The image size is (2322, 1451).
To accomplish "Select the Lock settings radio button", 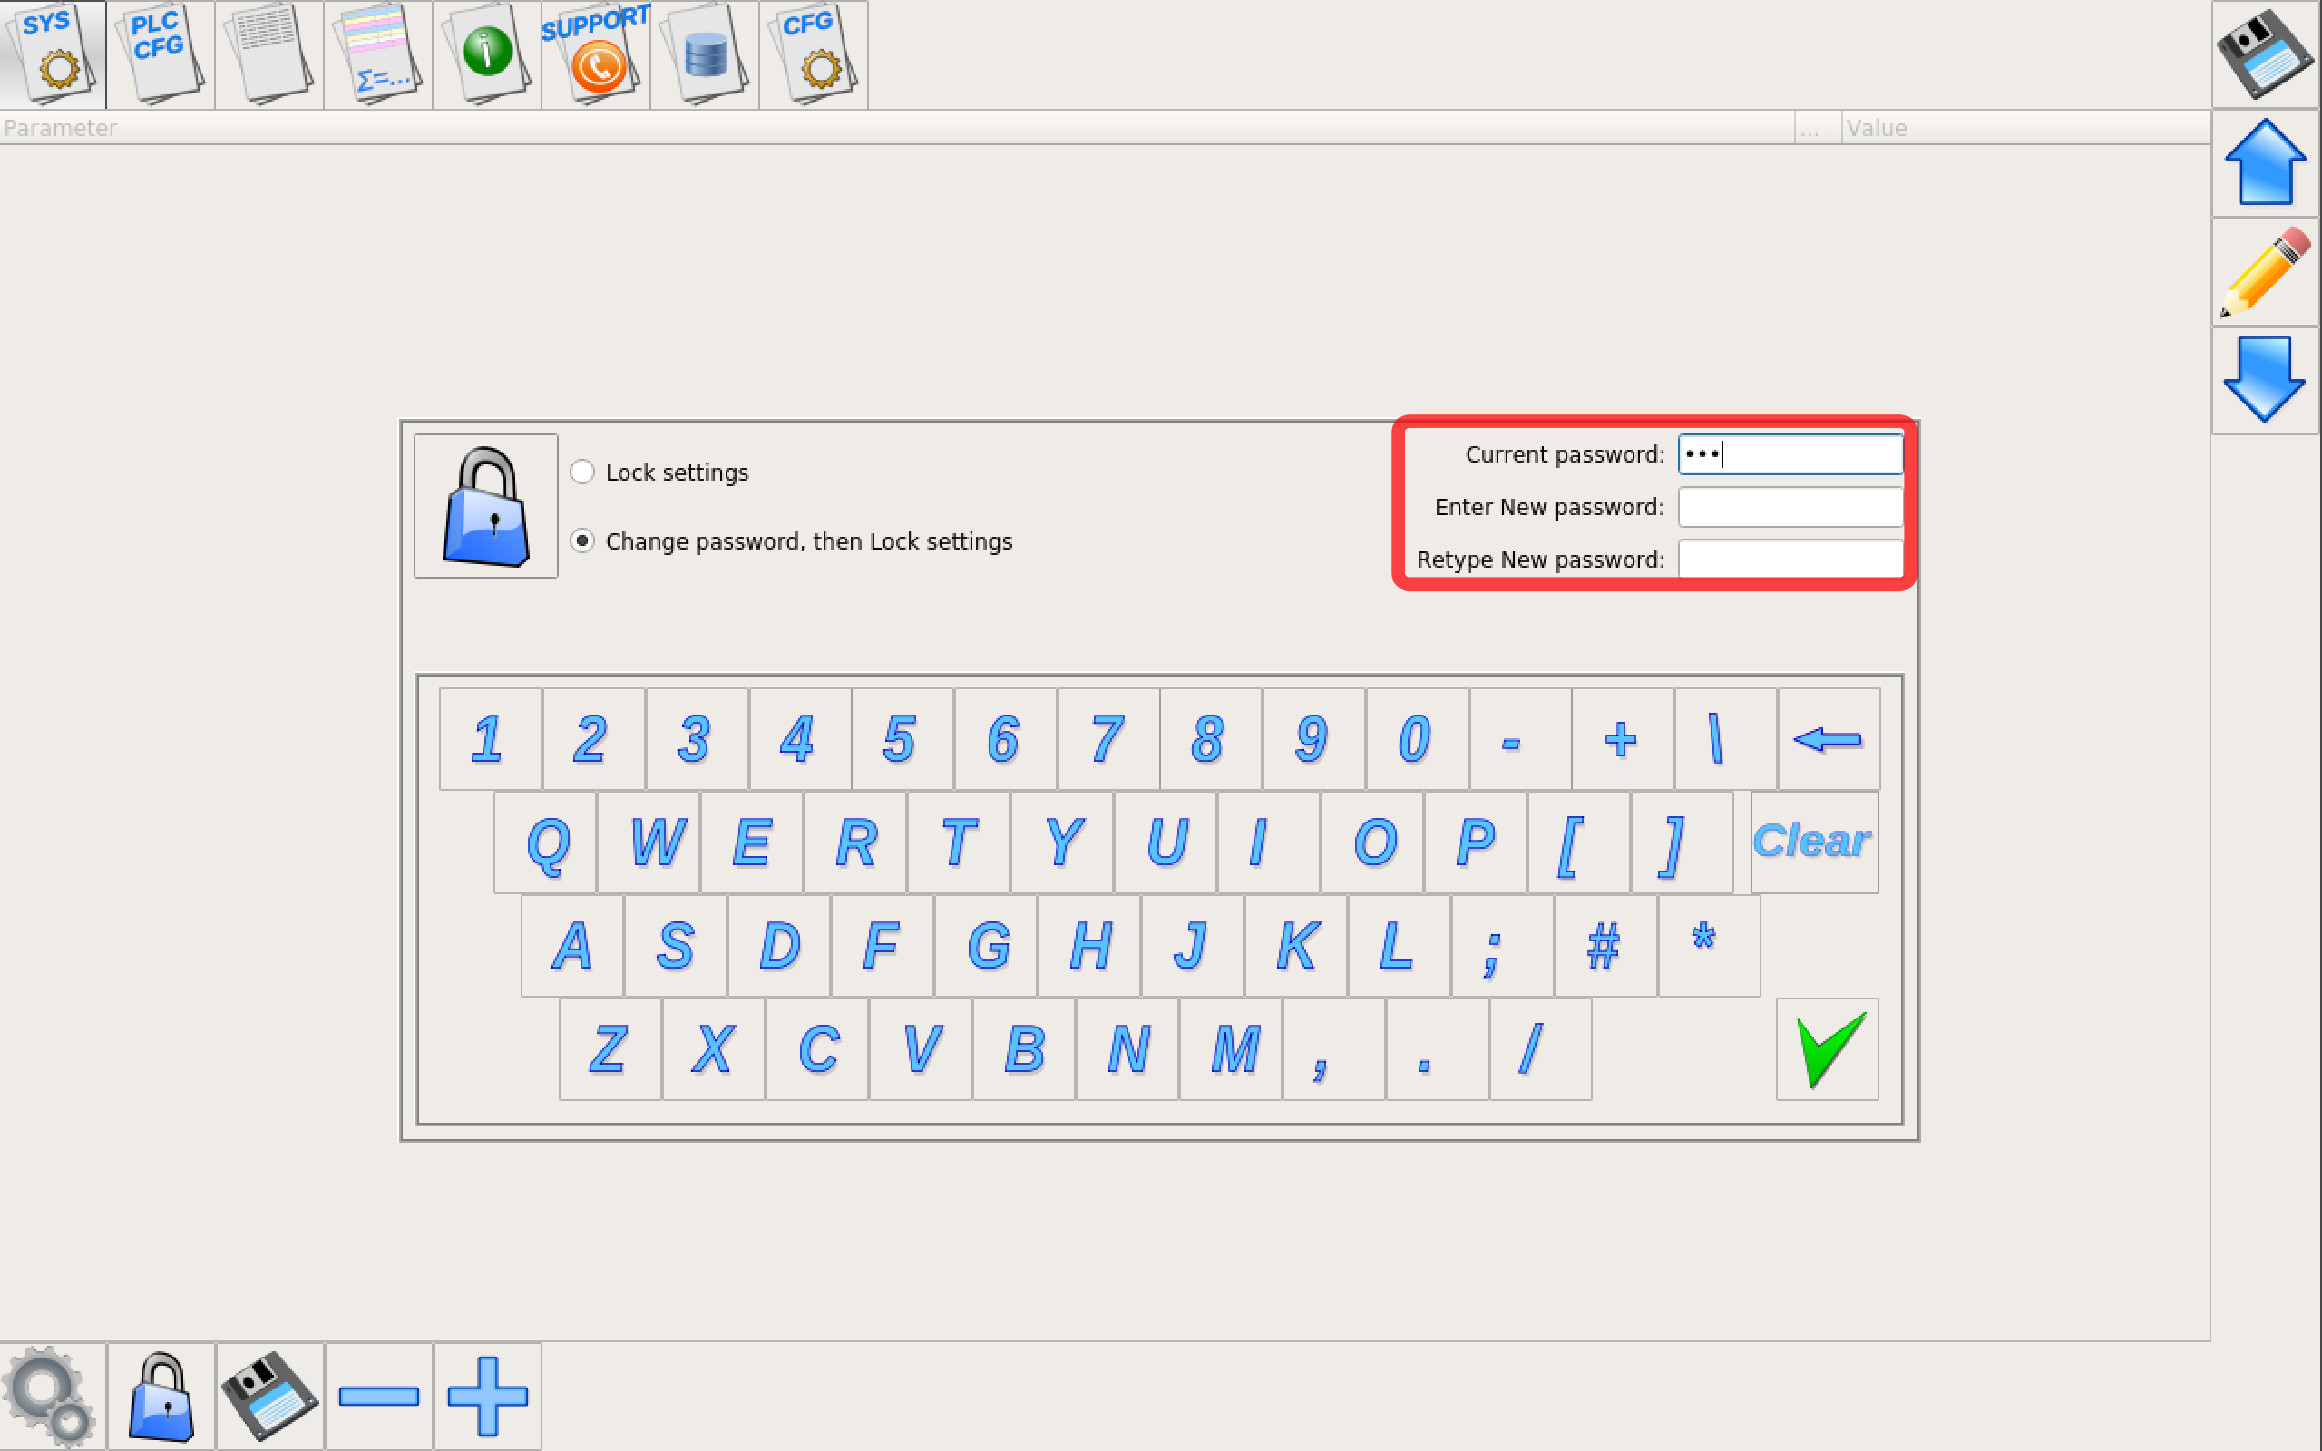I will [582, 472].
